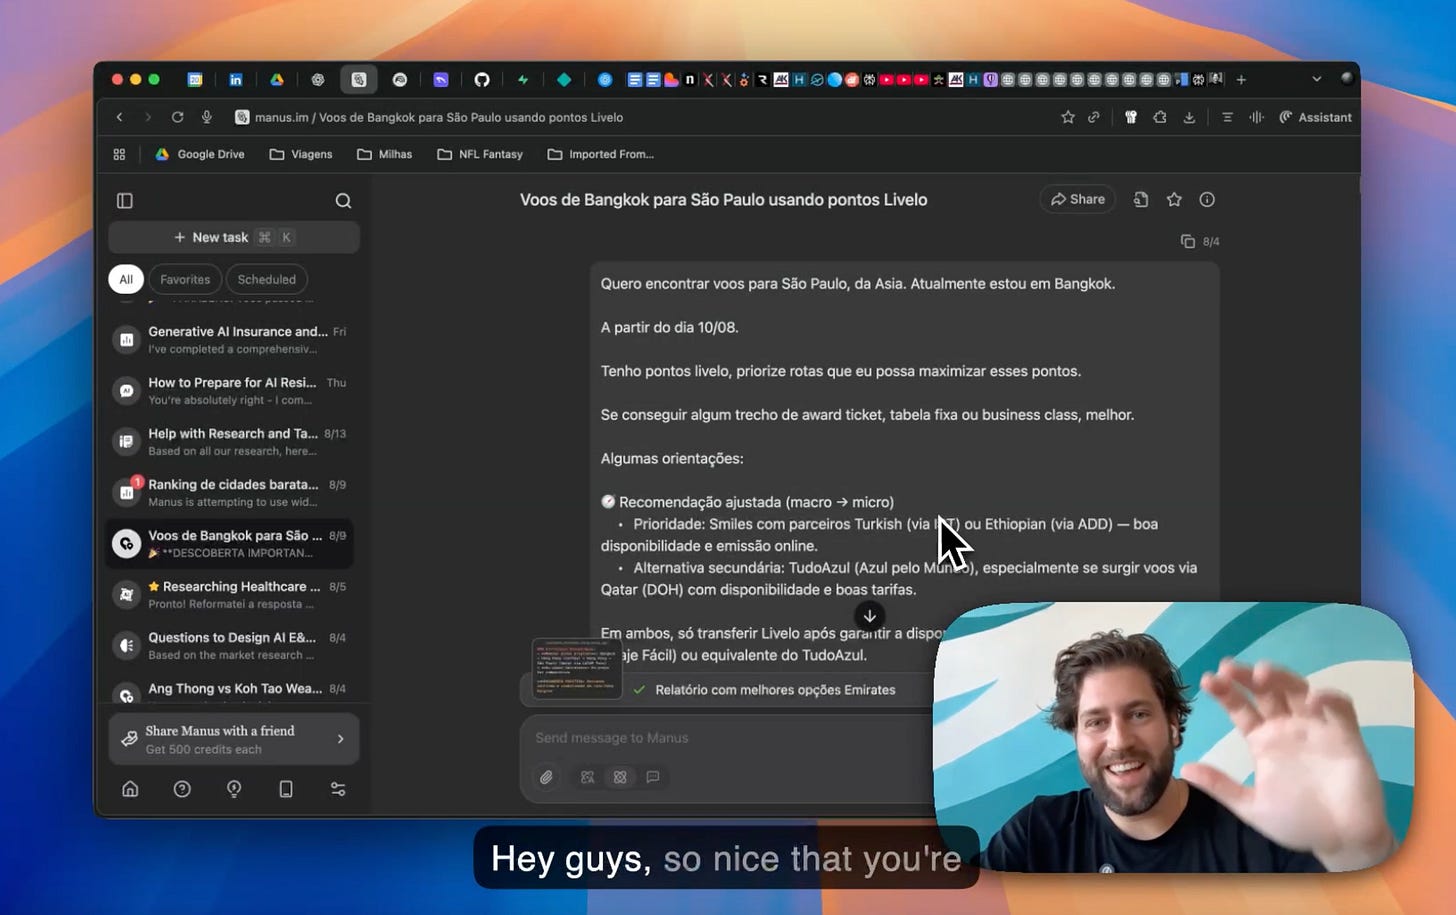Open Google Drive bookmark

[x=200, y=154]
